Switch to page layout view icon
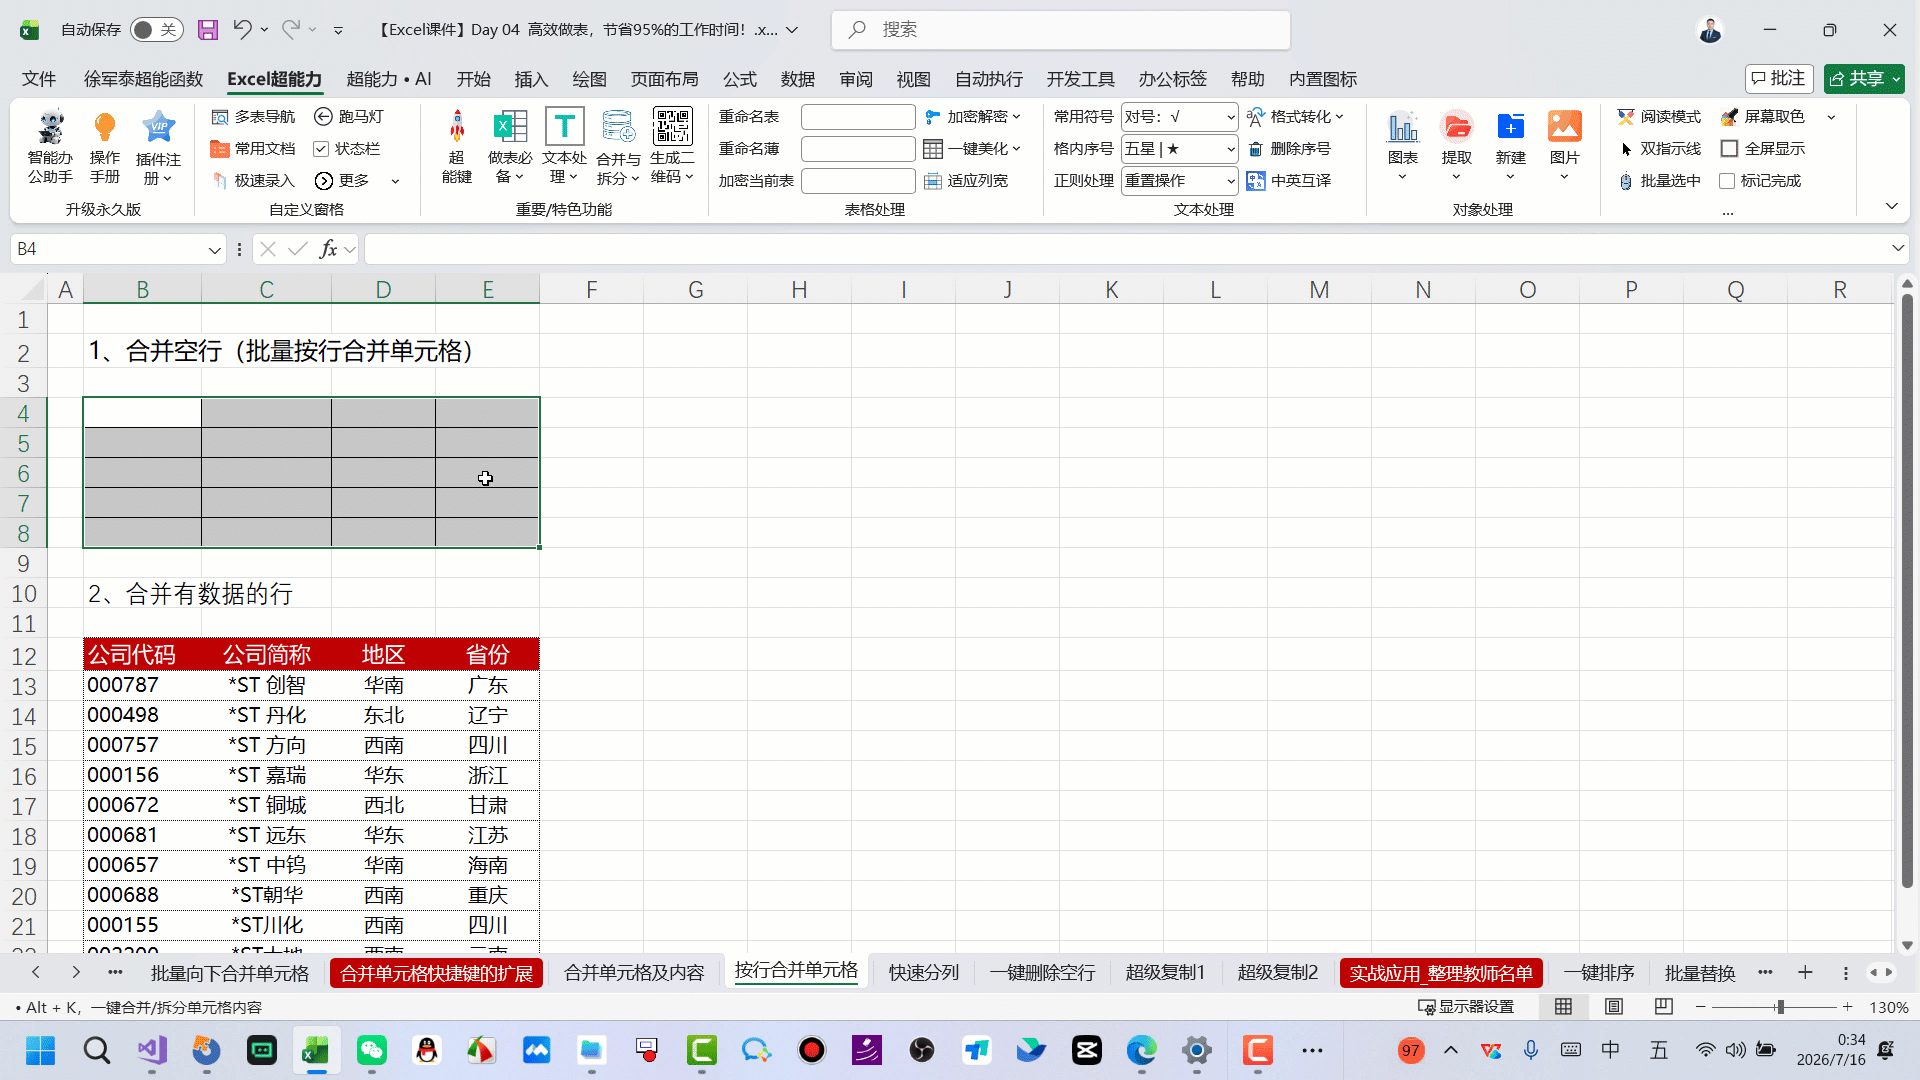Screen dimensions: 1920x1080 pyautogui.click(x=1614, y=1007)
